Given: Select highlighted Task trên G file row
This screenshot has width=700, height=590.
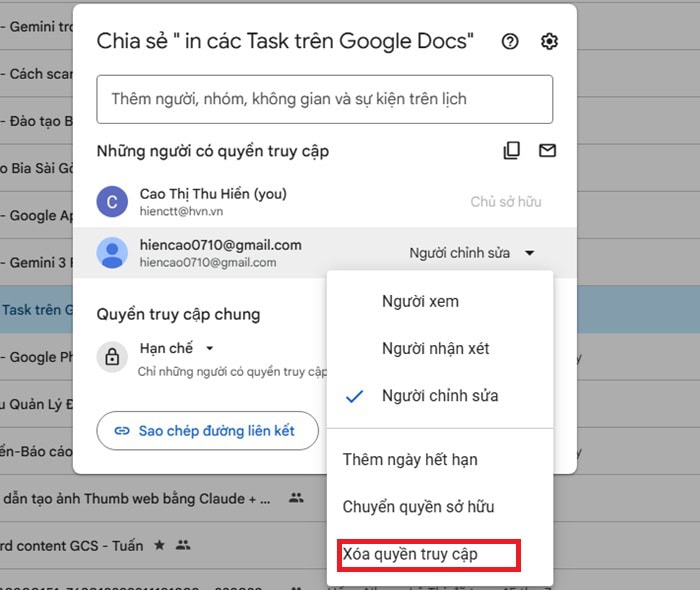Looking at the screenshot, I should coord(37,310).
